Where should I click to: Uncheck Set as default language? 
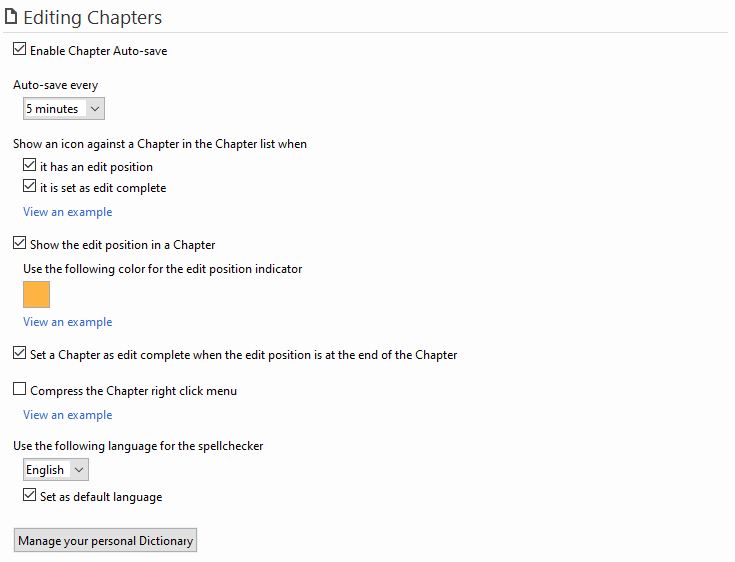point(29,495)
